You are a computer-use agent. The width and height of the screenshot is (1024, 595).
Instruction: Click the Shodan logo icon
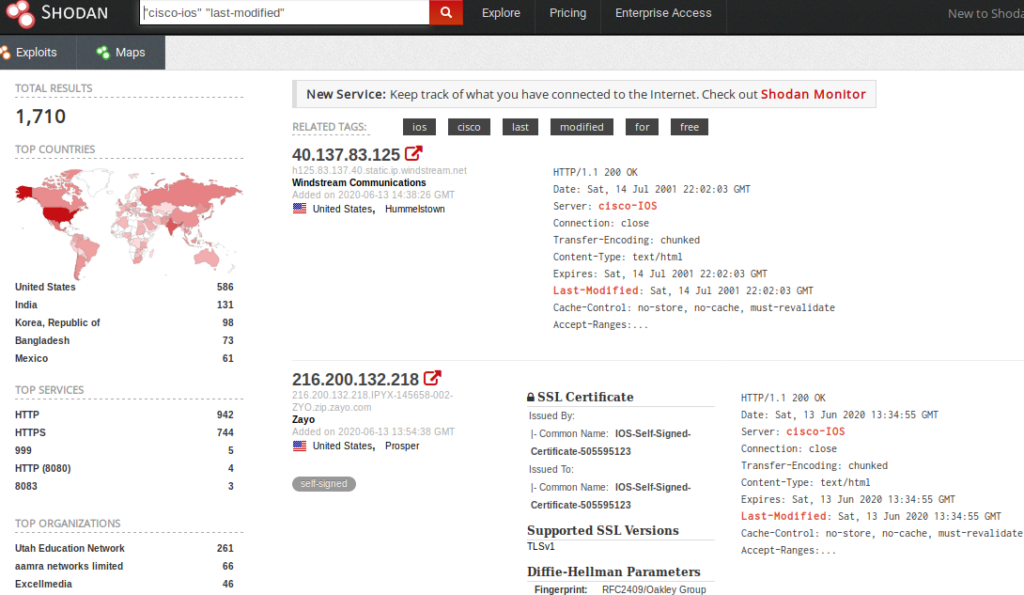(x=20, y=14)
